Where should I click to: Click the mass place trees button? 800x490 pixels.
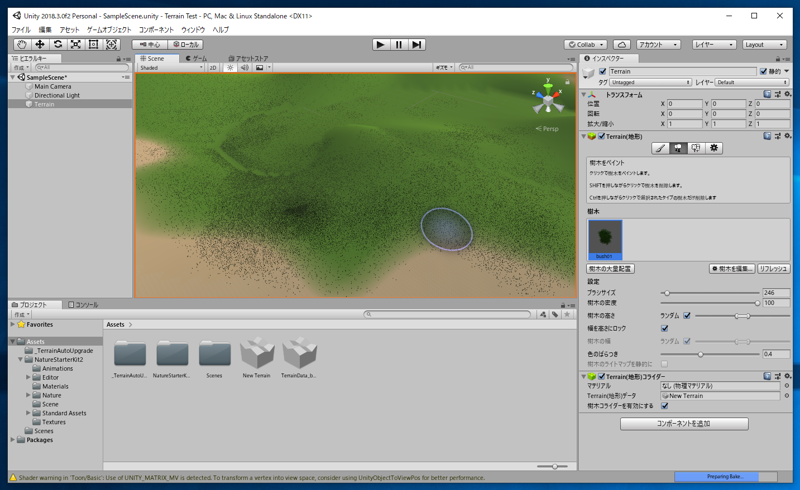click(x=610, y=268)
